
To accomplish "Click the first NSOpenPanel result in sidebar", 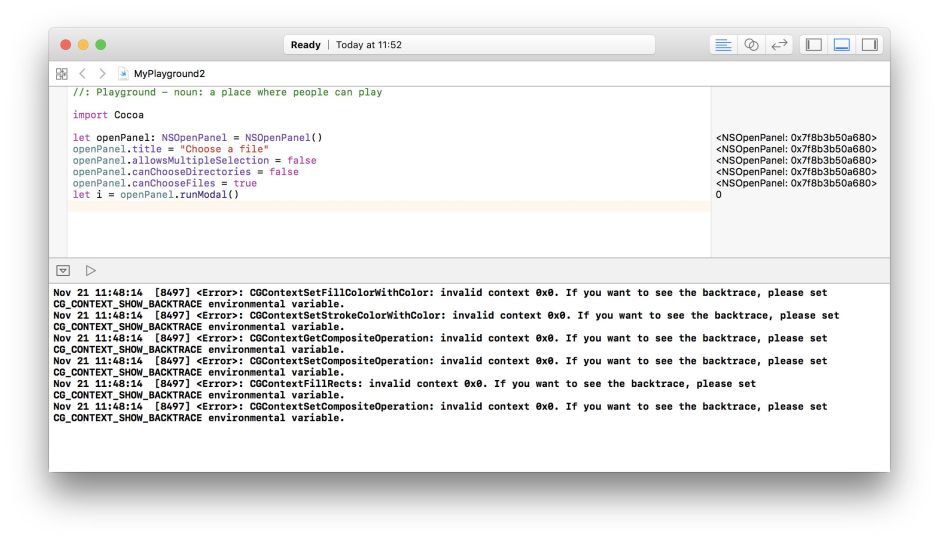I will click(x=796, y=138).
